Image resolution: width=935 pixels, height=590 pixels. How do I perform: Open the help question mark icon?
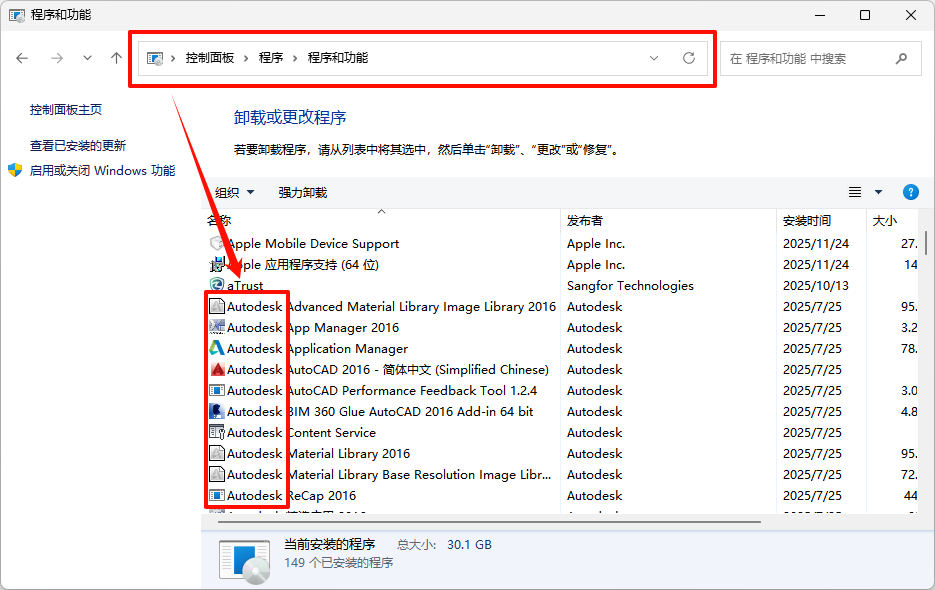910,192
